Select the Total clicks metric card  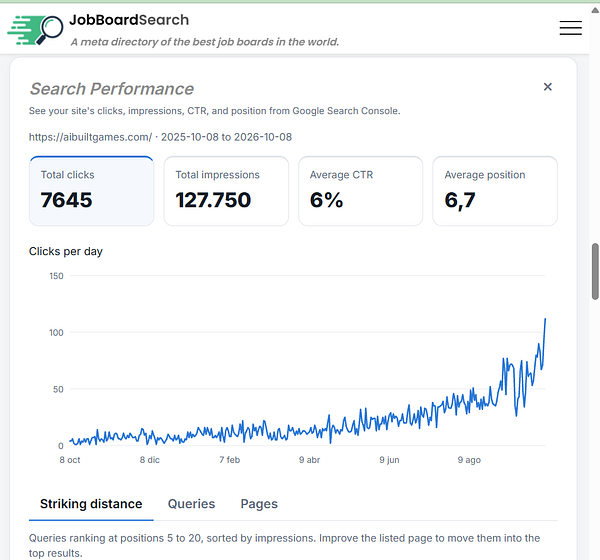(x=91, y=191)
